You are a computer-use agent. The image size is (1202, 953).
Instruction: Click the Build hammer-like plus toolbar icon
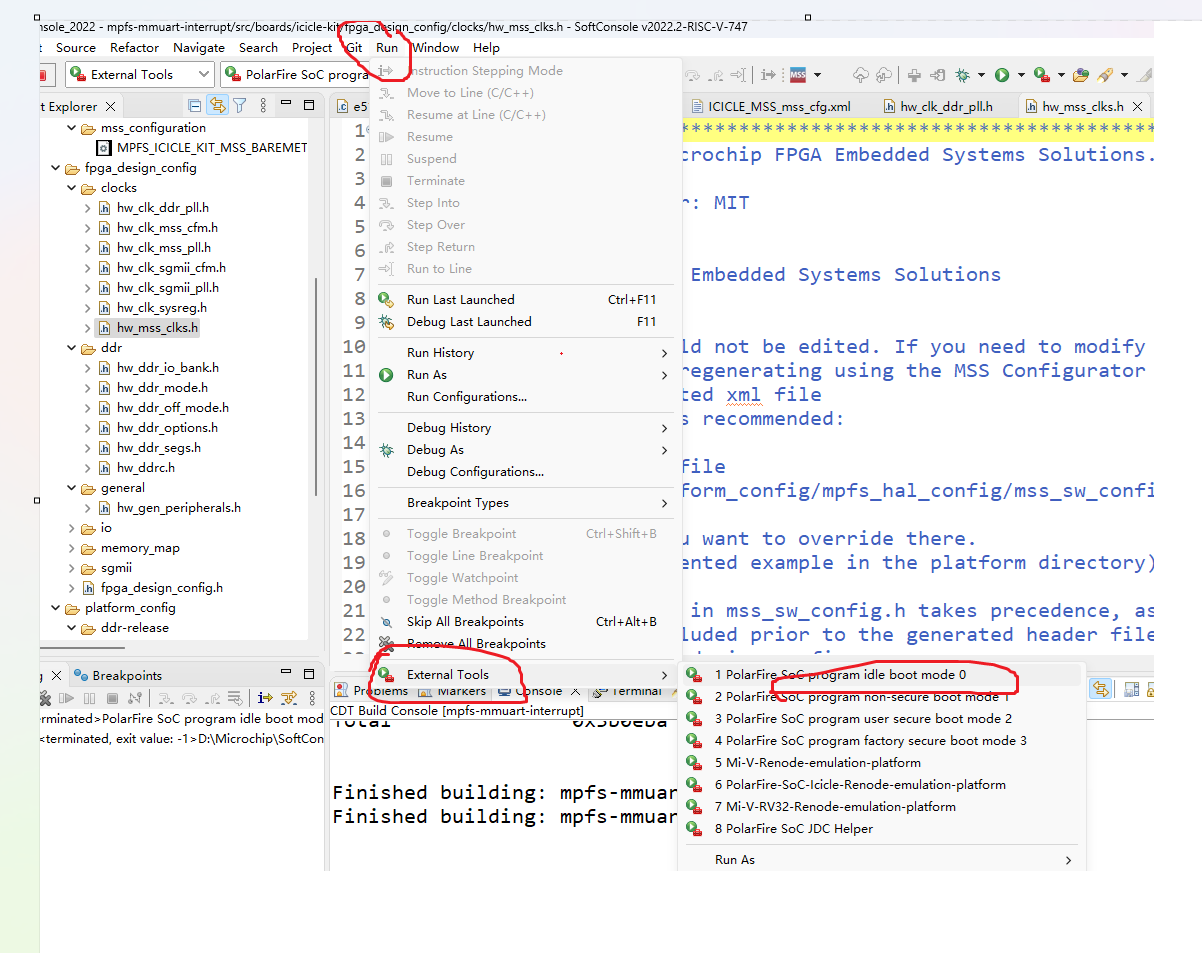pyautogui.click(x=914, y=75)
